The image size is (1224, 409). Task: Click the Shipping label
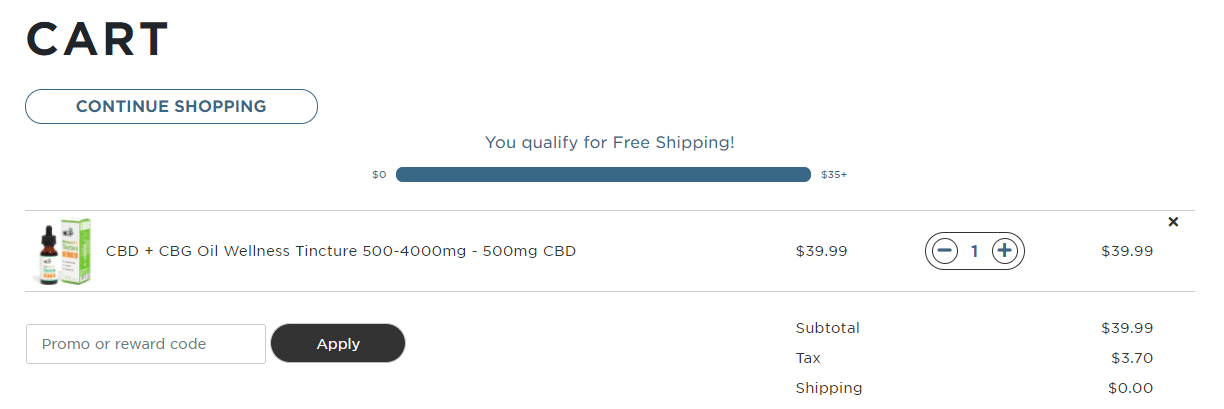[x=829, y=388]
